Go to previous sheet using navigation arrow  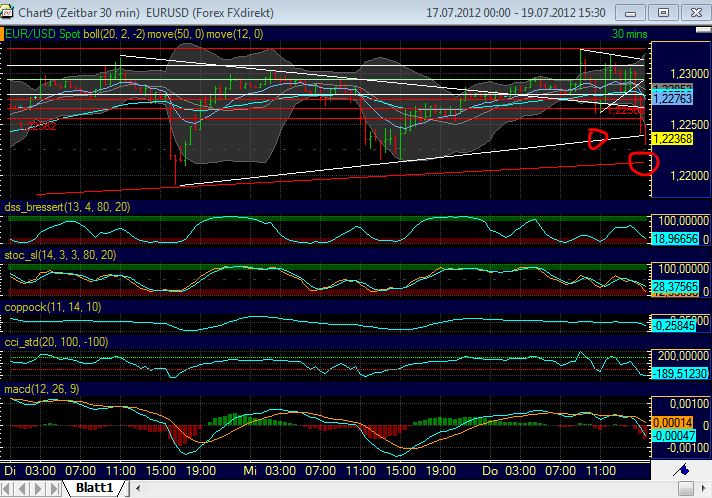click(22, 489)
